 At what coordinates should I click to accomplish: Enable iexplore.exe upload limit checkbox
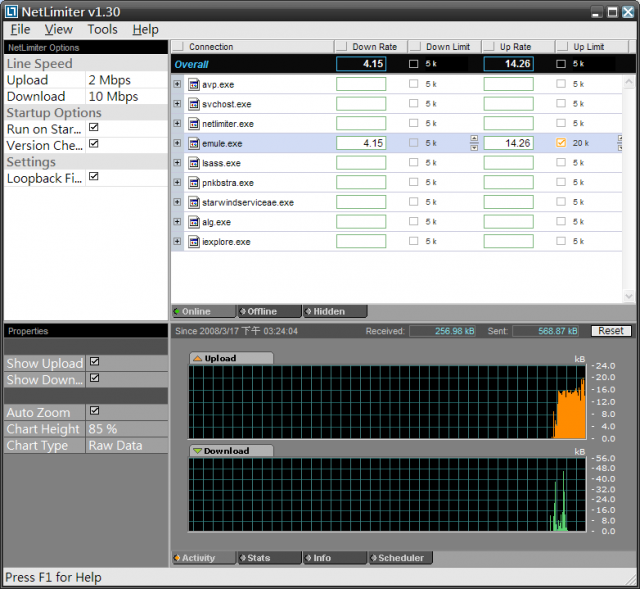(x=561, y=241)
